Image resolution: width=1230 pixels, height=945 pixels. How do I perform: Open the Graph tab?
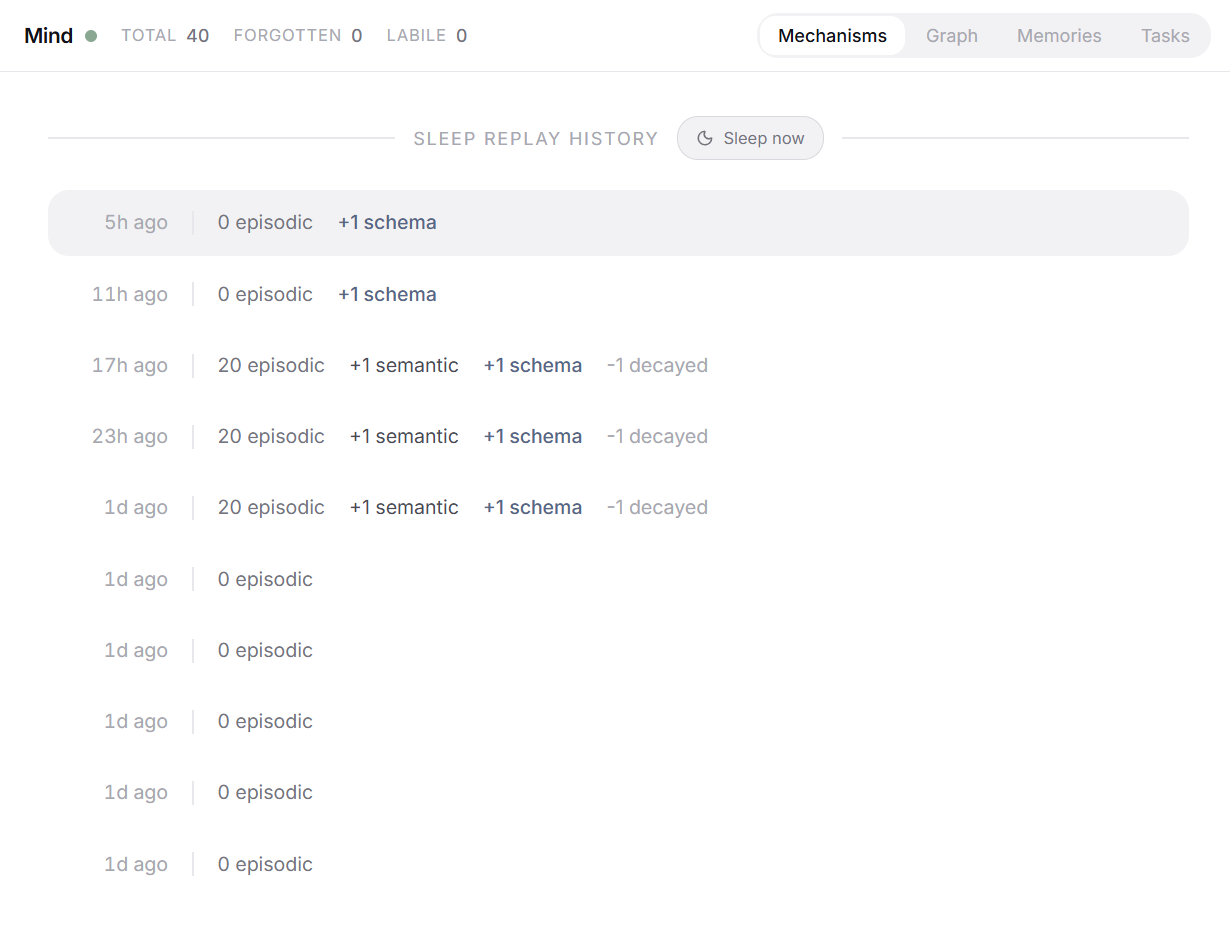tap(951, 36)
